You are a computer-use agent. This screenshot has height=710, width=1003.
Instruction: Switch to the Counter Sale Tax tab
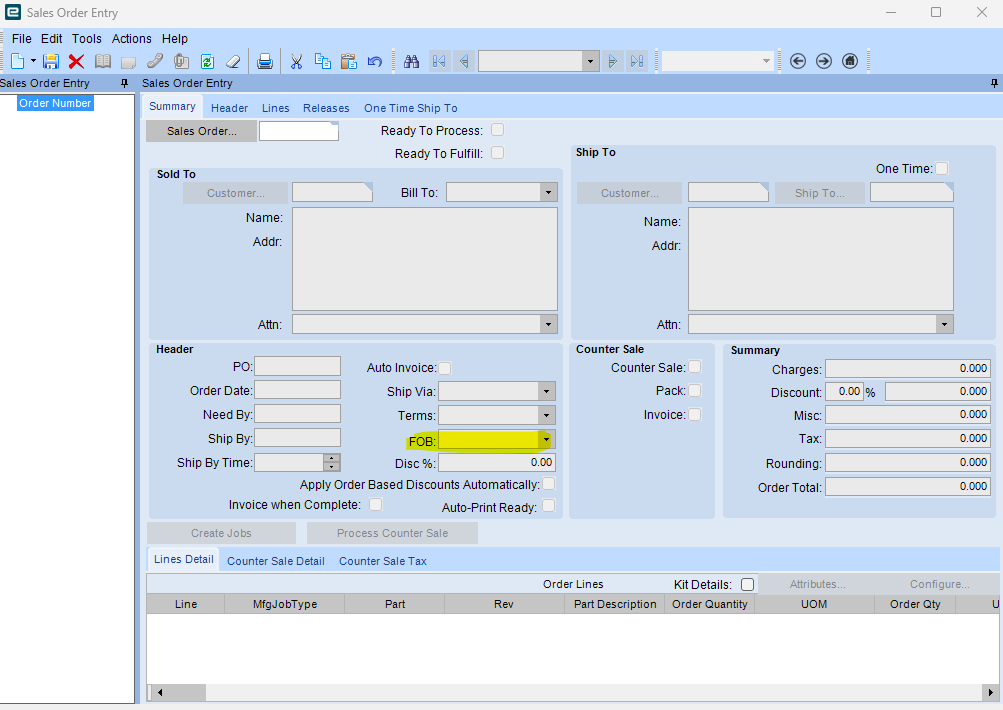tap(382, 561)
